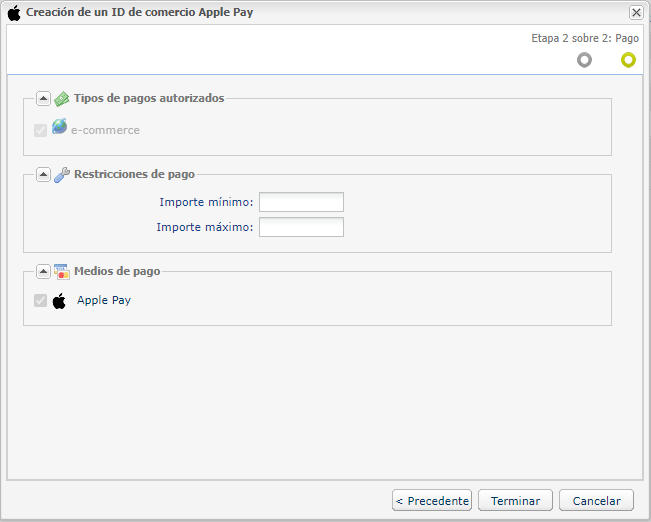This screenshot has height=522, width=651.
Task: Click the yellow step two circle indicator
Action: (628, 60)
